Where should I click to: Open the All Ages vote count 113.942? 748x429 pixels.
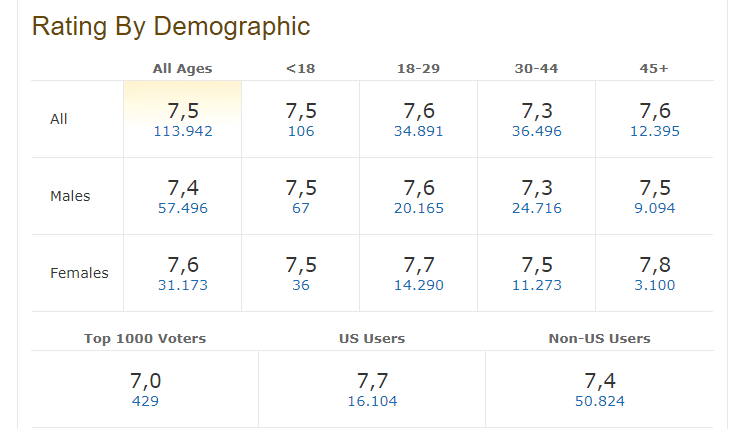(185, 131)
